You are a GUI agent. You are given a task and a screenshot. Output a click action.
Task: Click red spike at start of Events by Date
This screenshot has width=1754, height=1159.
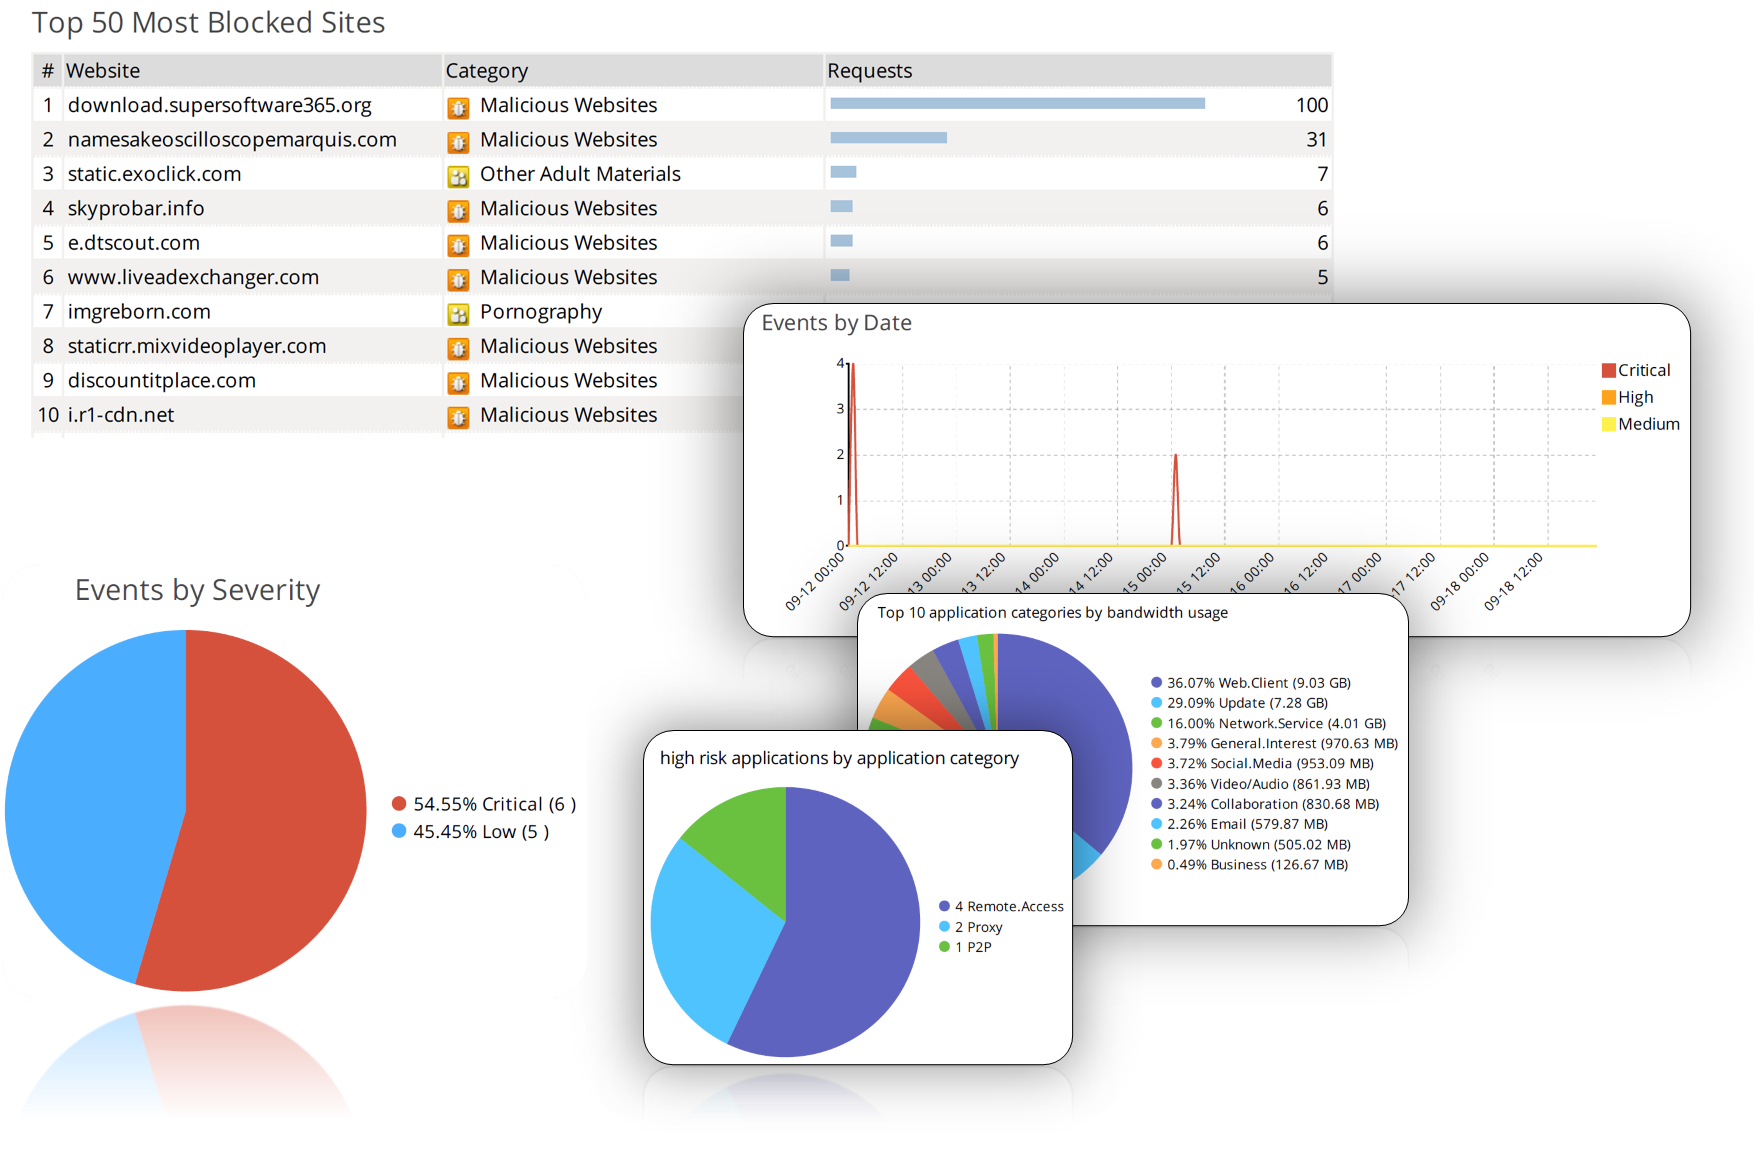tap(853, 455)
